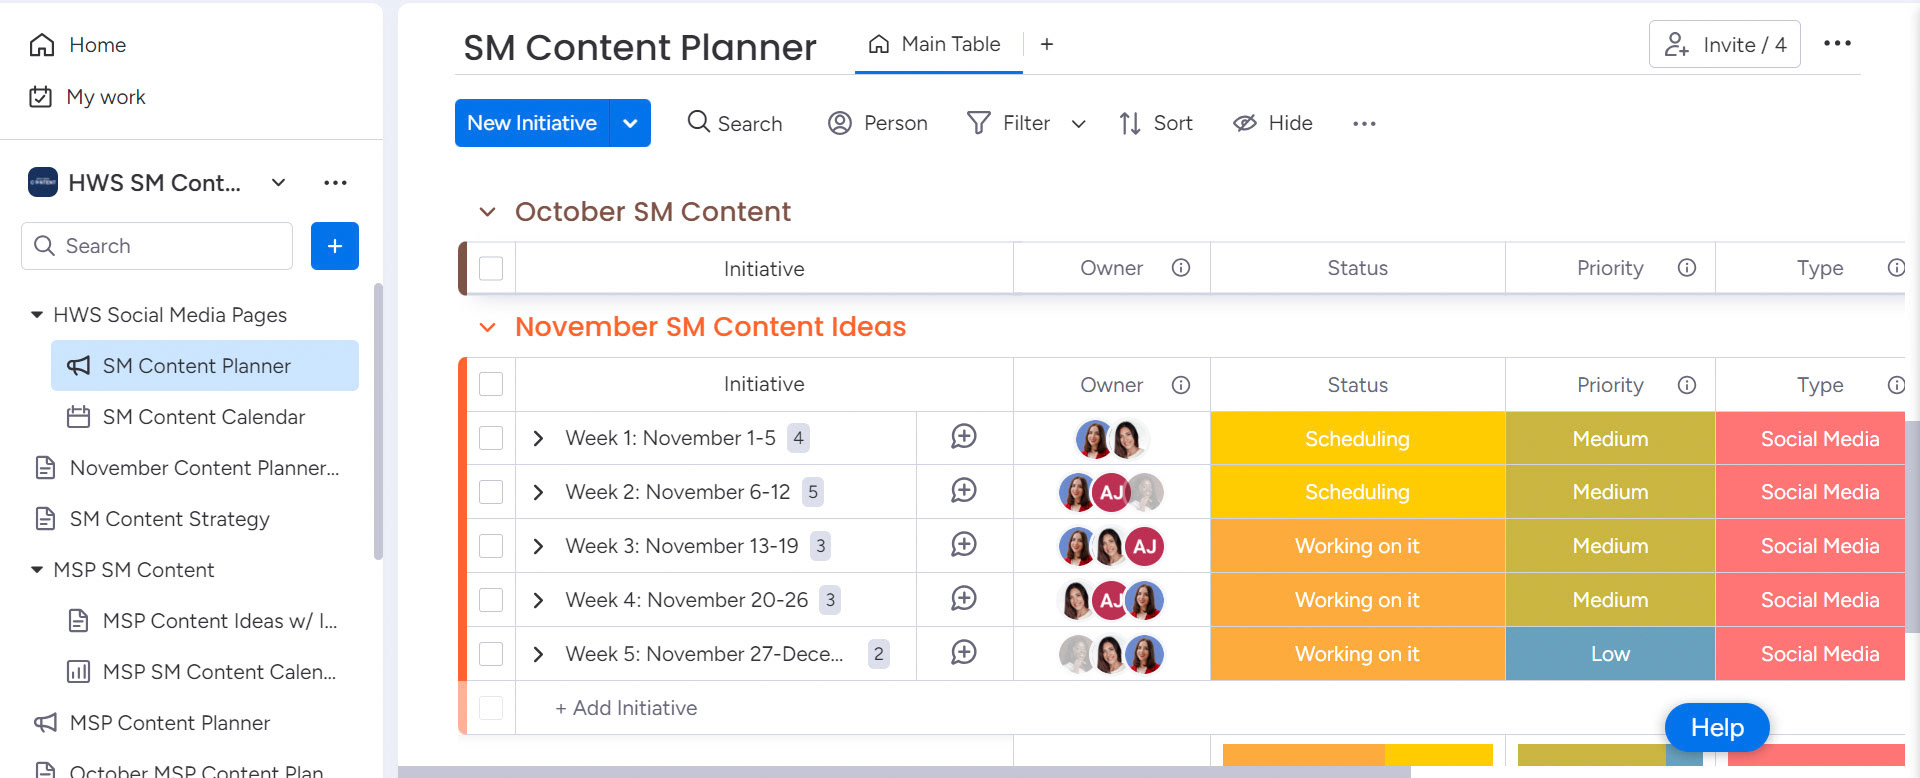Open New Initiative dropdown arrow
The height and width of the screenshot is (778, 1920).
(x=630, y=123)
